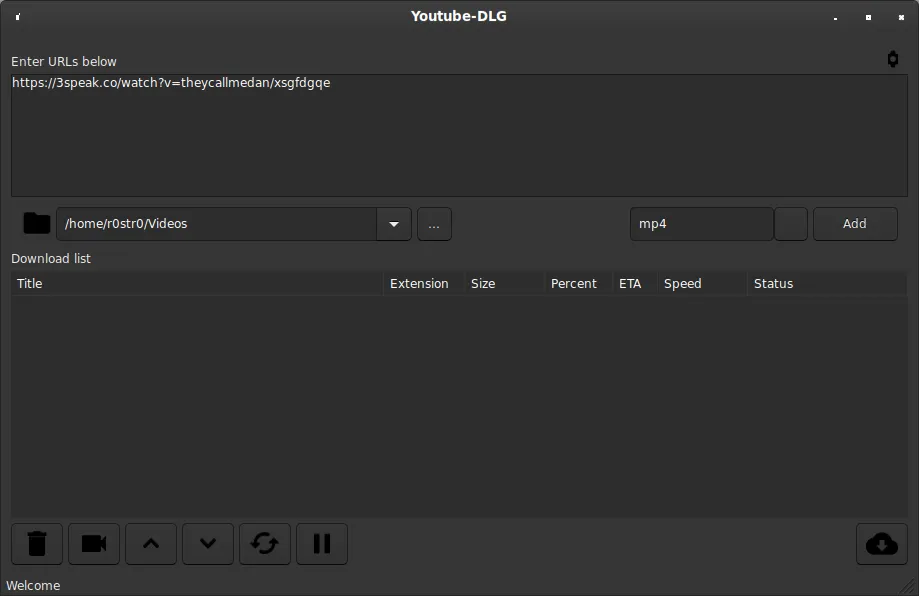Minimize the Youtube-DLG window
The image size is (919, 596).
(x=835, y=18)
